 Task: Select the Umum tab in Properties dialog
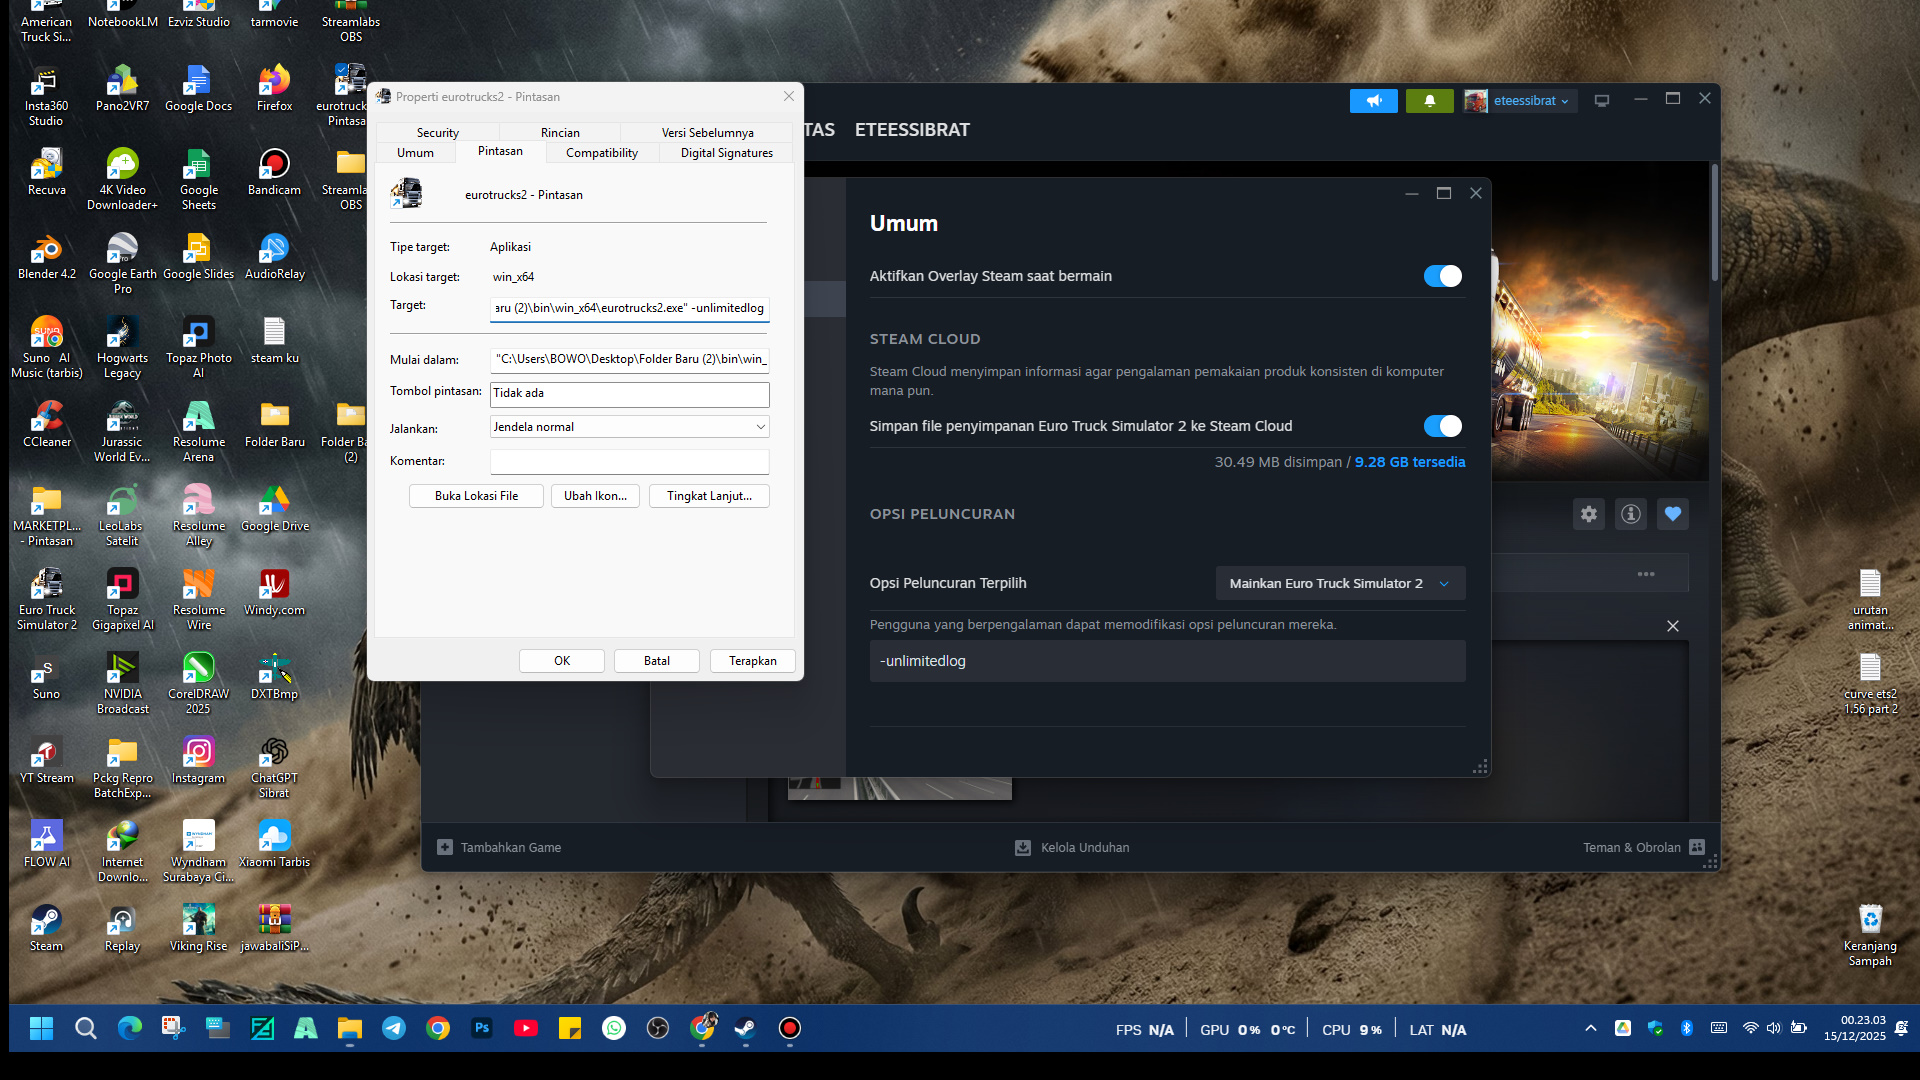[415, 153]
